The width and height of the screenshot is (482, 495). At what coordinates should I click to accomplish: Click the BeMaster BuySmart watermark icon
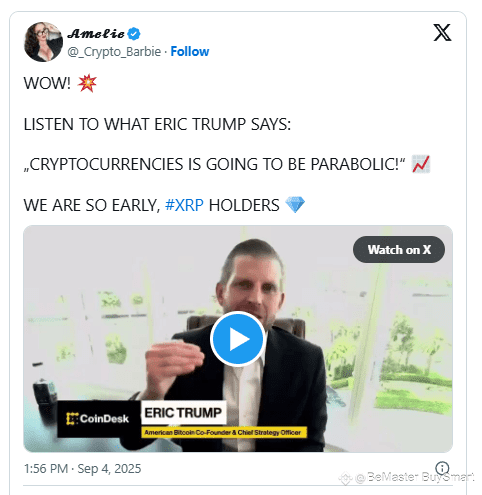tap(346, 478)
